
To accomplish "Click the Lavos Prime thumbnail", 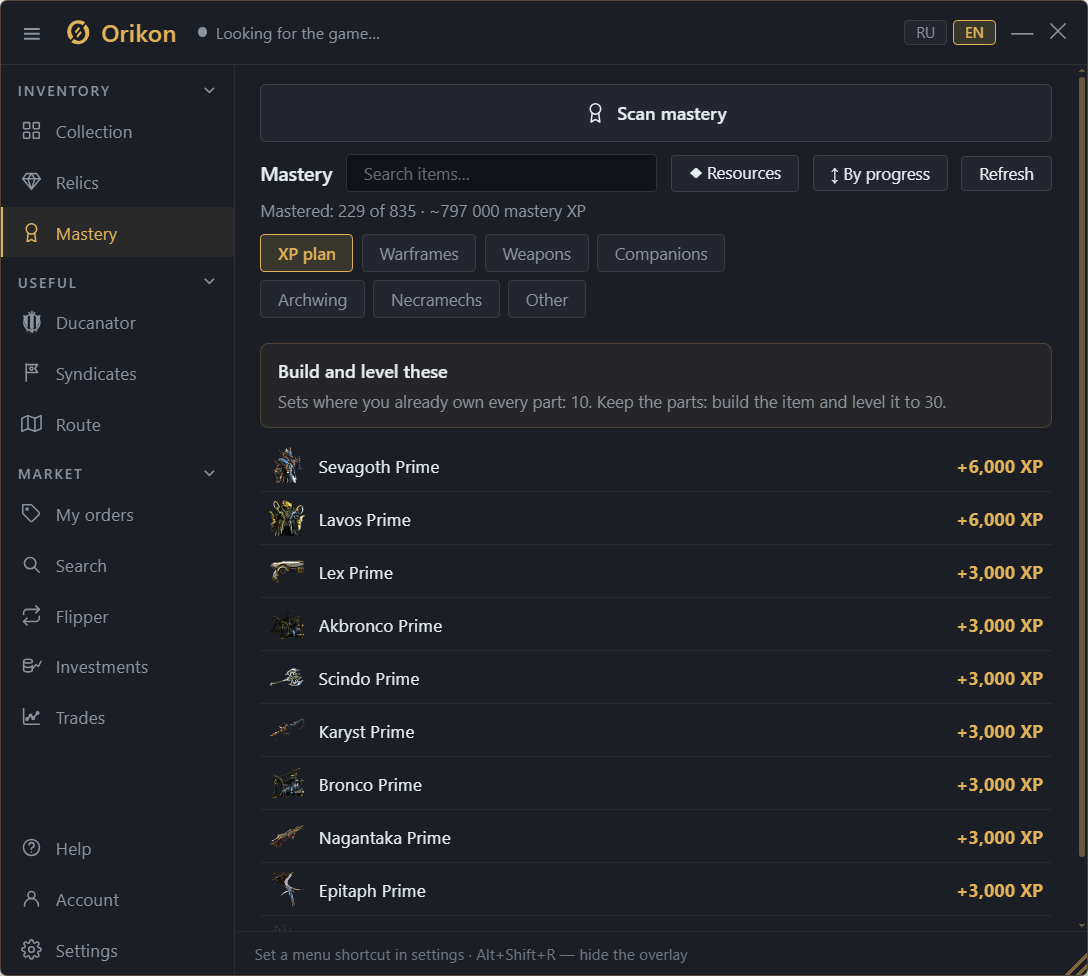I will point(287,519).
